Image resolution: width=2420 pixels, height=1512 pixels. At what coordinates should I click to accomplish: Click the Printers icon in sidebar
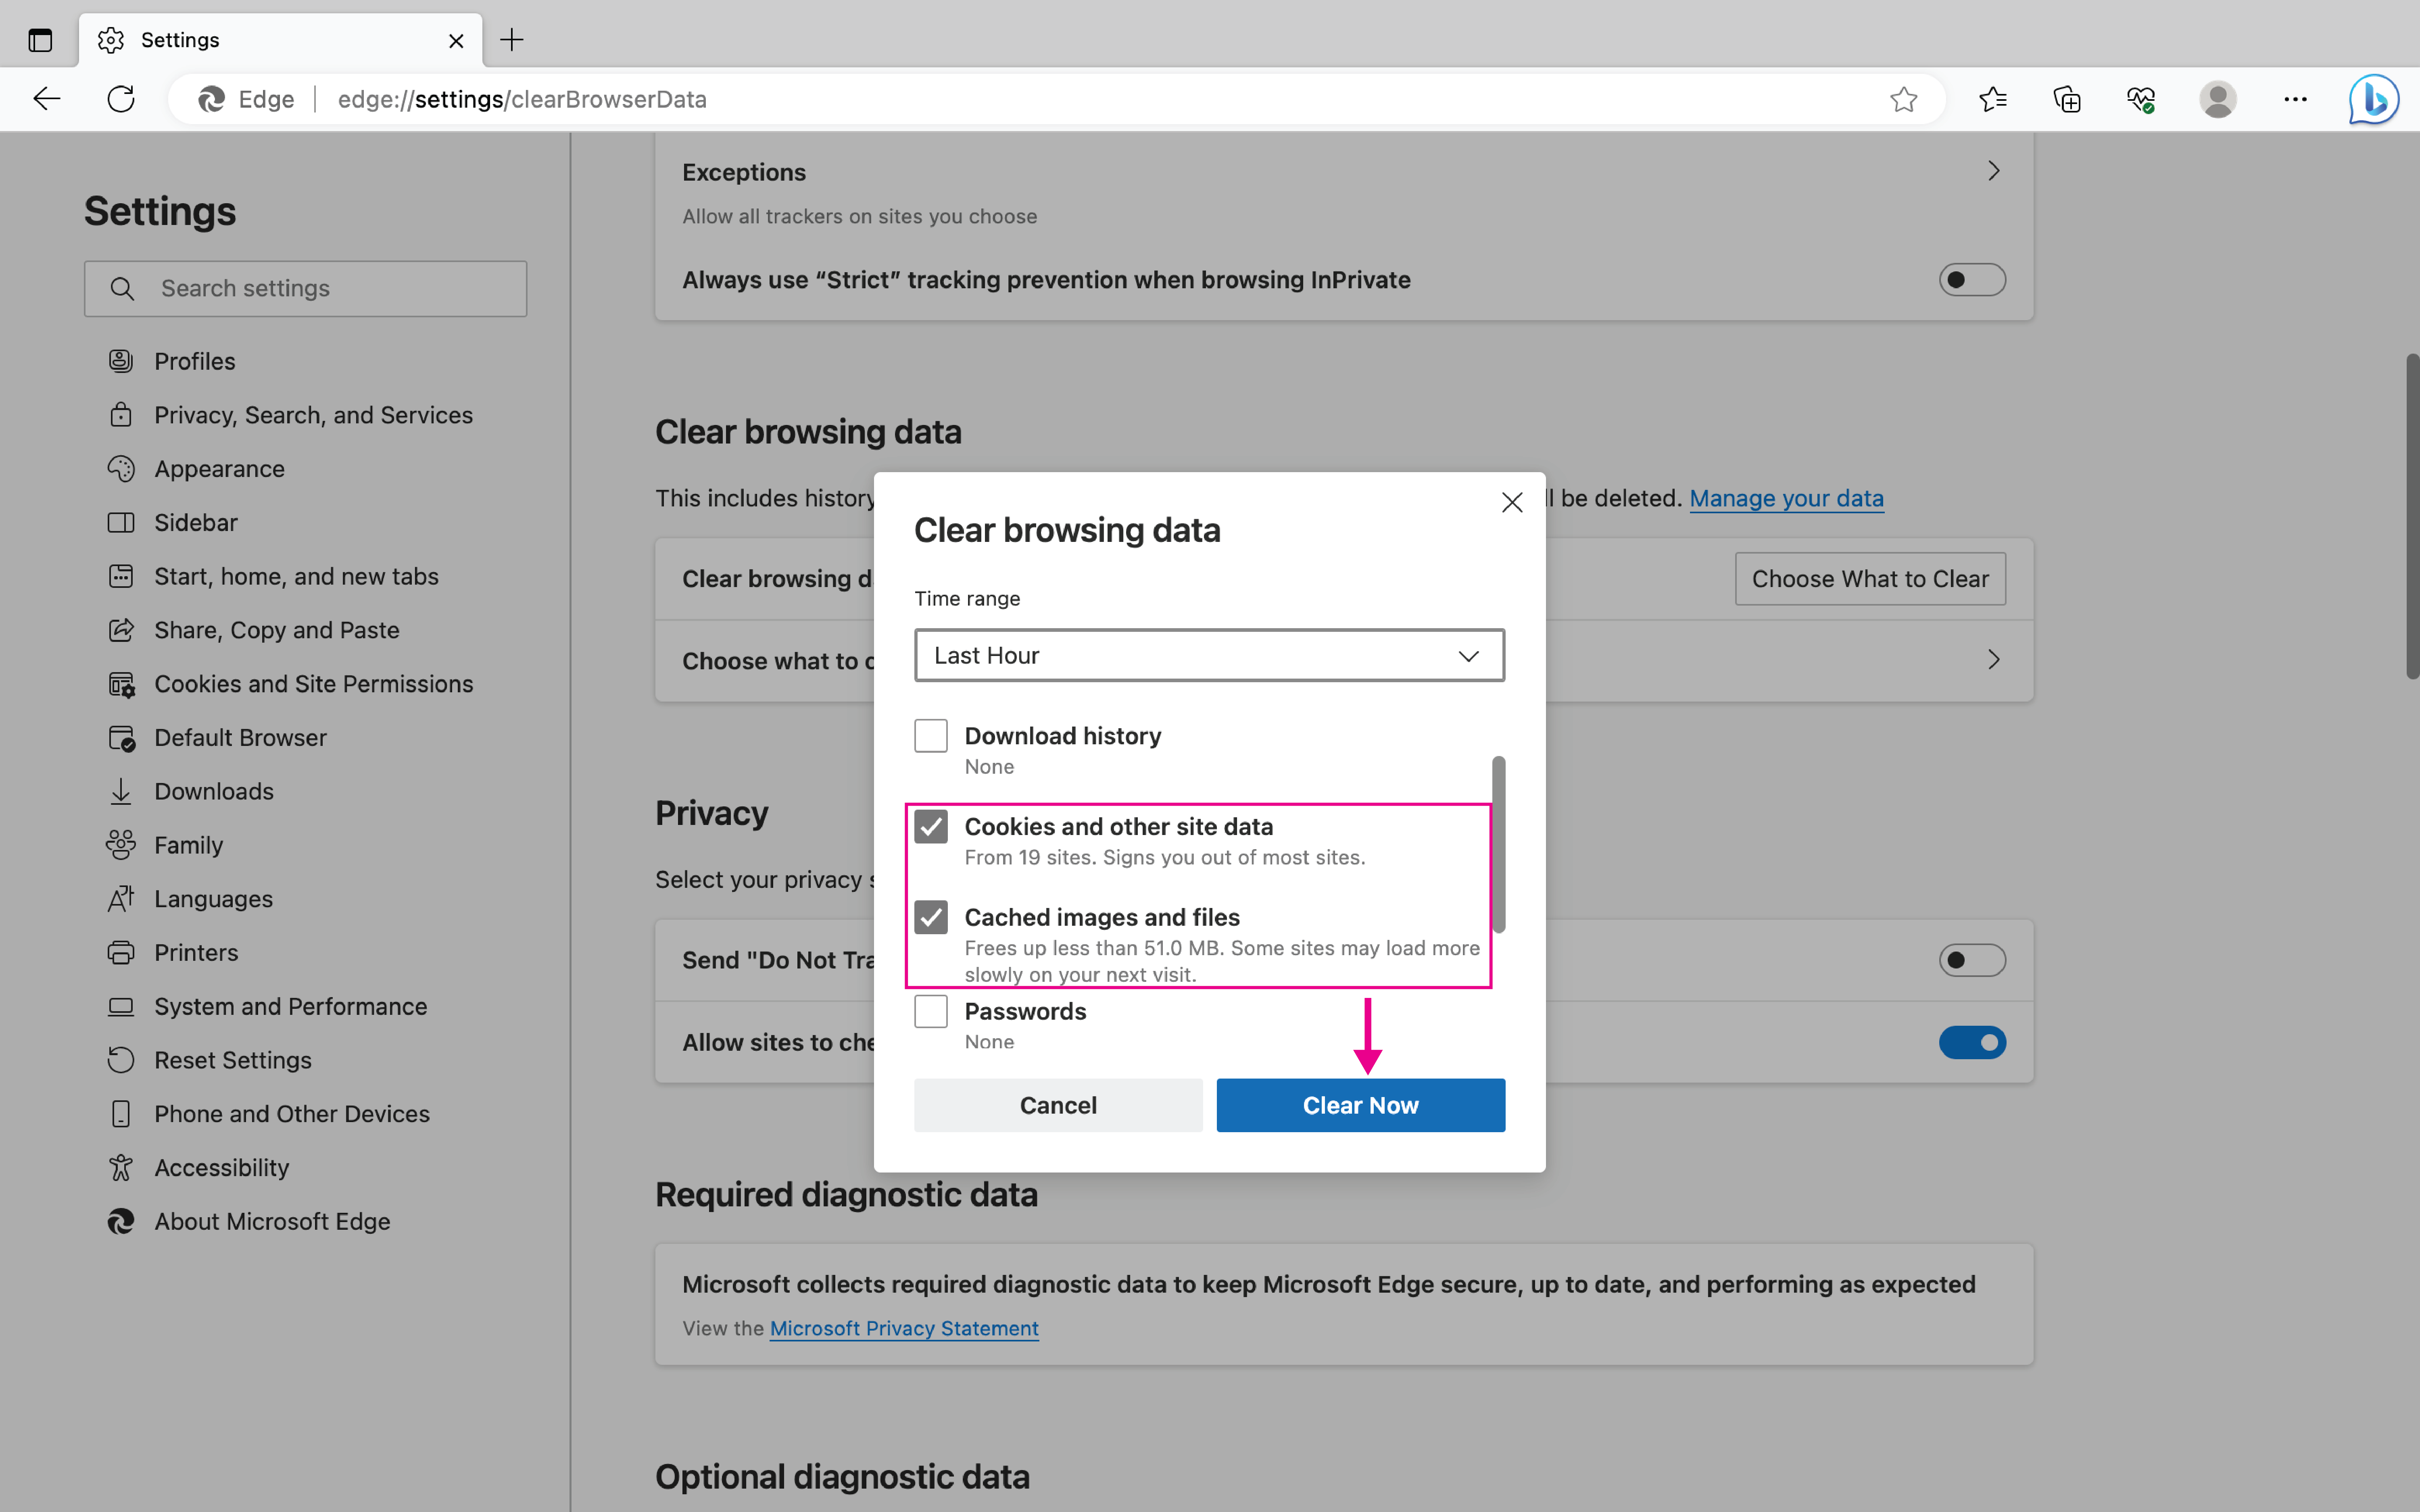(x=121, y=953)
